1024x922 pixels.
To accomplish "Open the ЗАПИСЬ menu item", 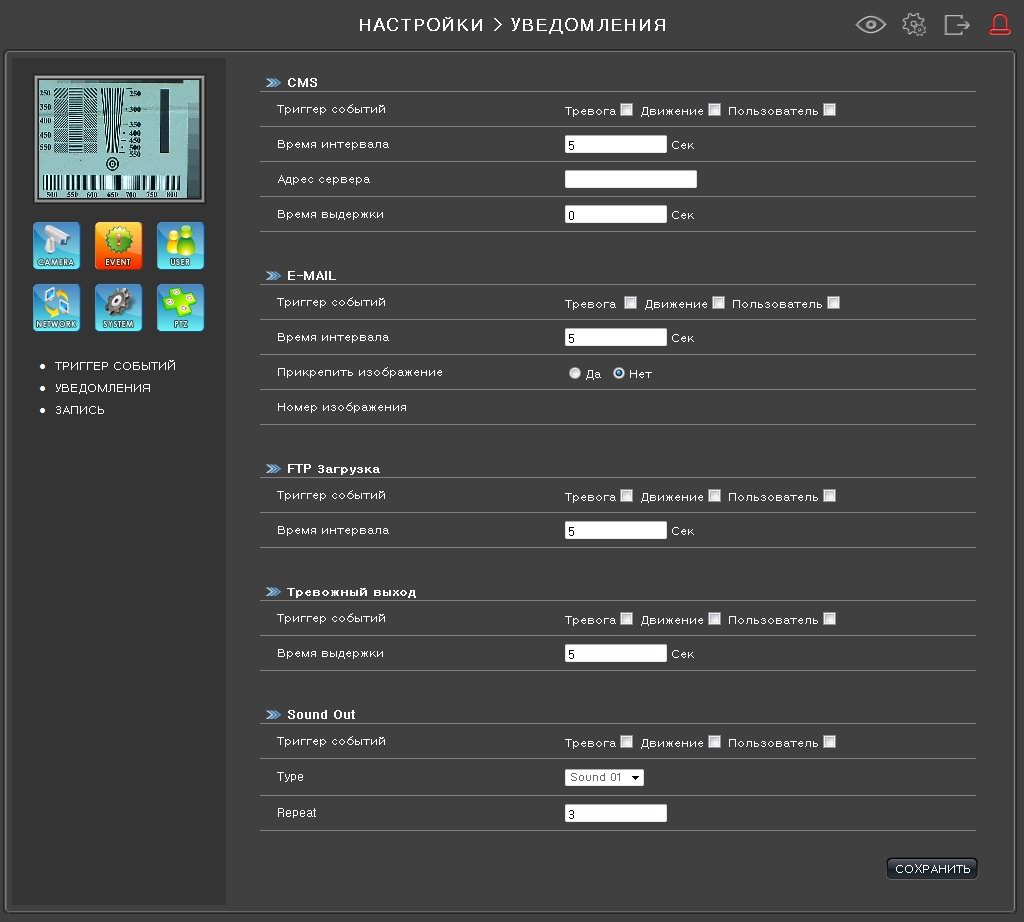I will coord(80,410).
